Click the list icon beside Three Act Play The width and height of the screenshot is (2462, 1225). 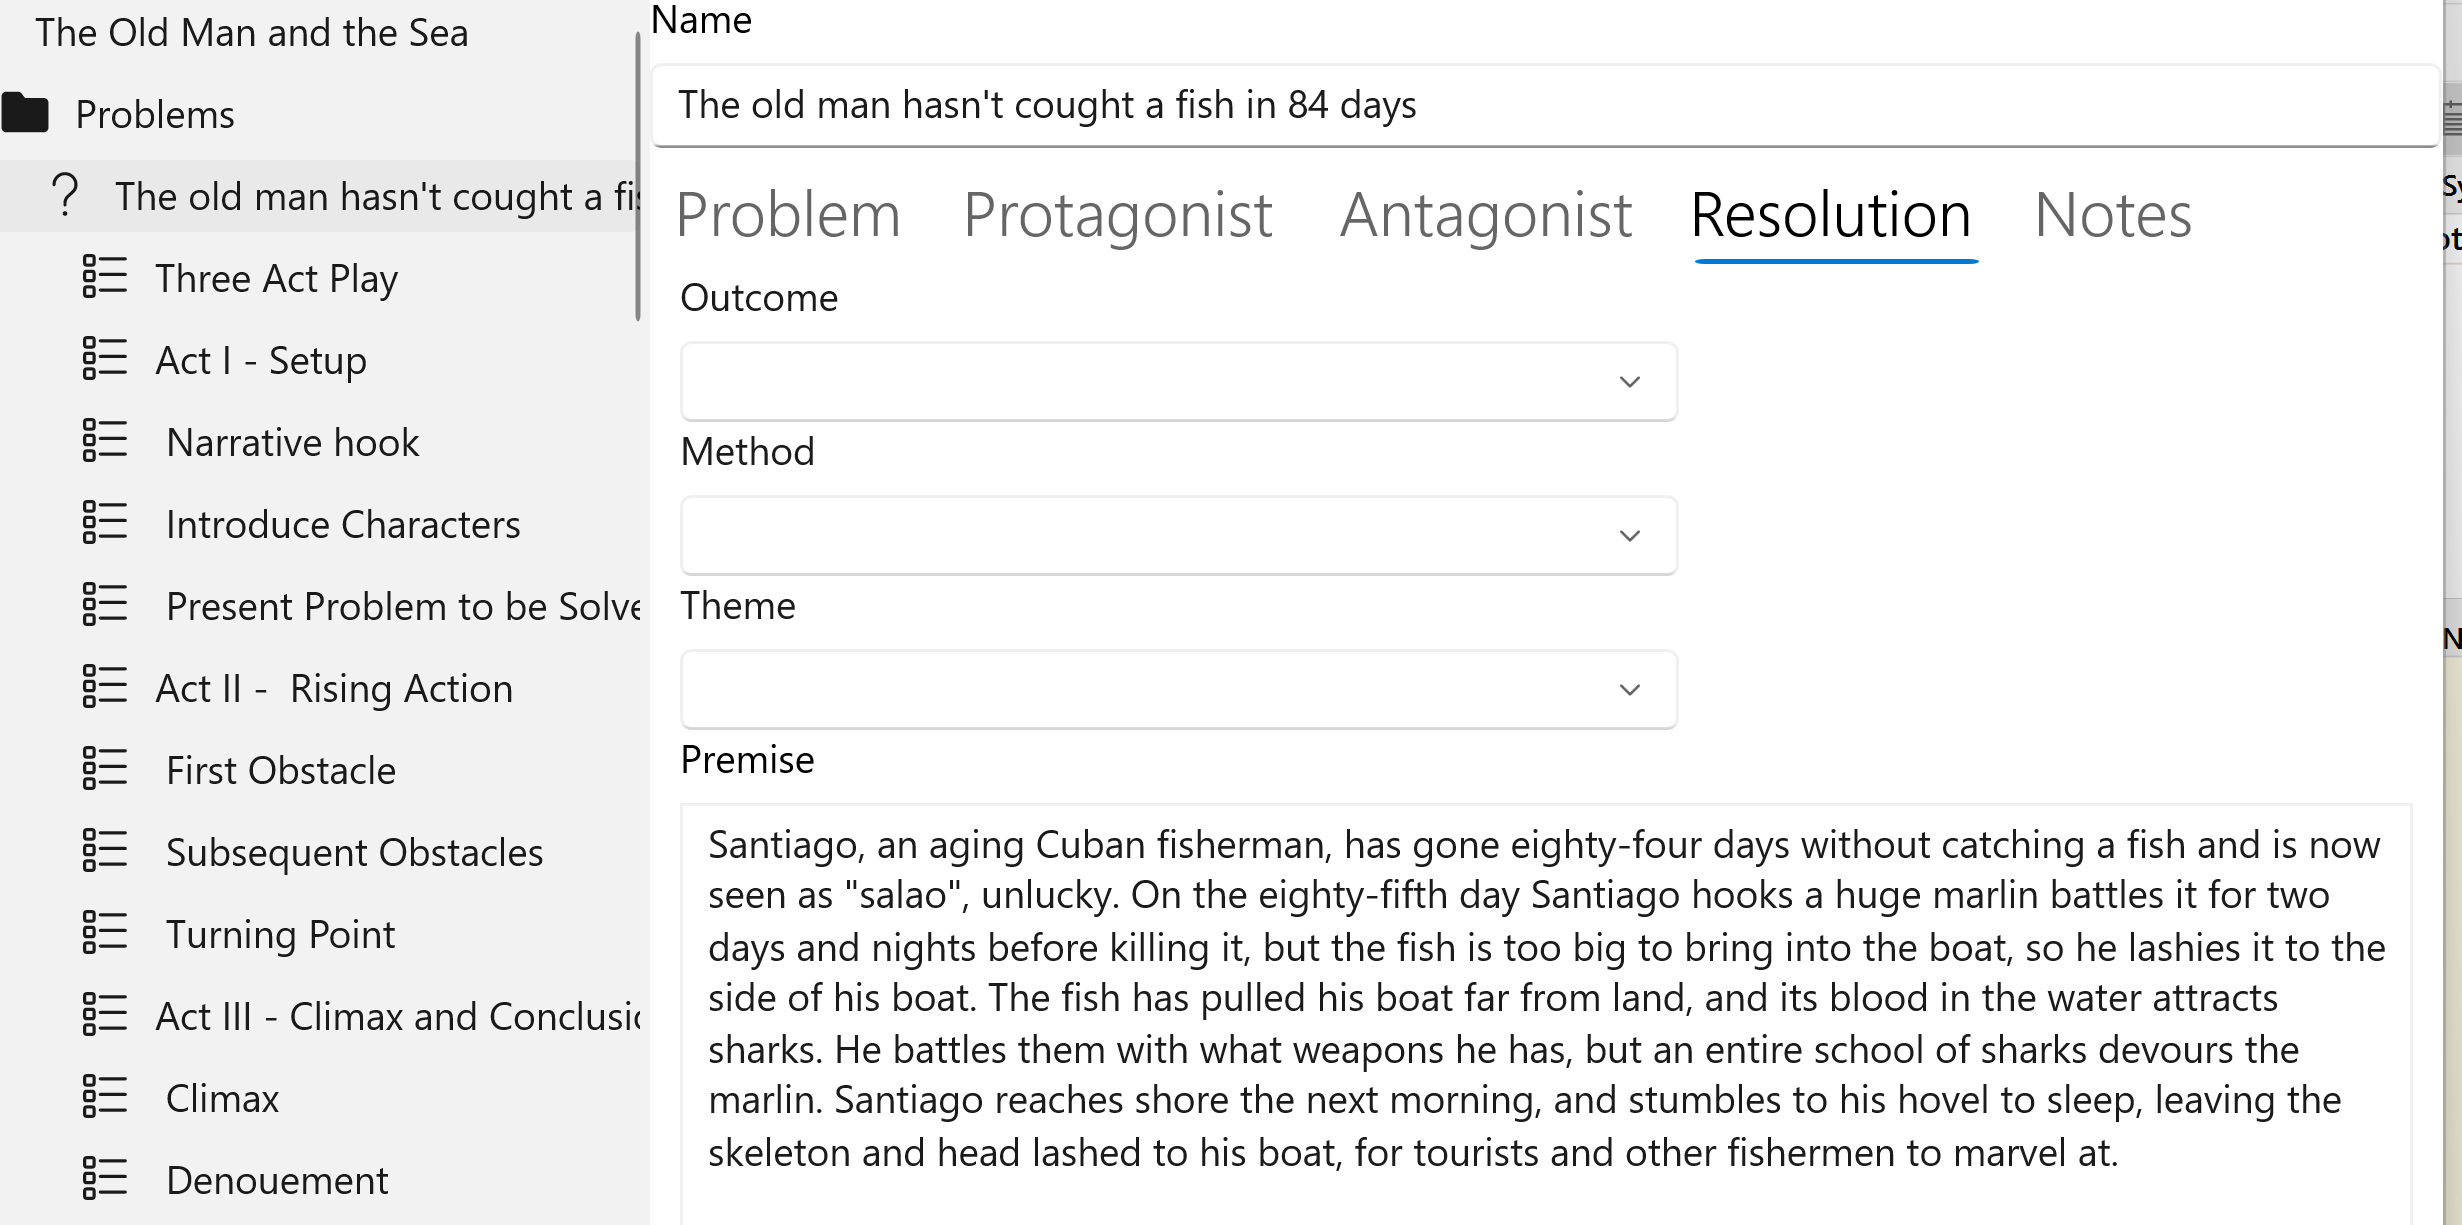pyautogui.click(x=104, y=277)
